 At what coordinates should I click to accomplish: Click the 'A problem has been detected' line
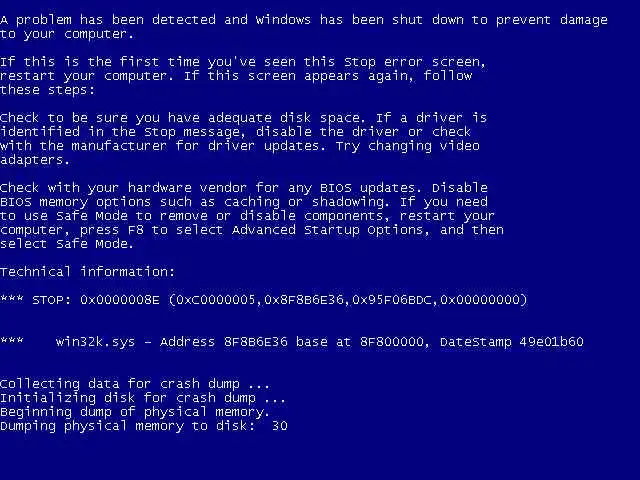304,20
